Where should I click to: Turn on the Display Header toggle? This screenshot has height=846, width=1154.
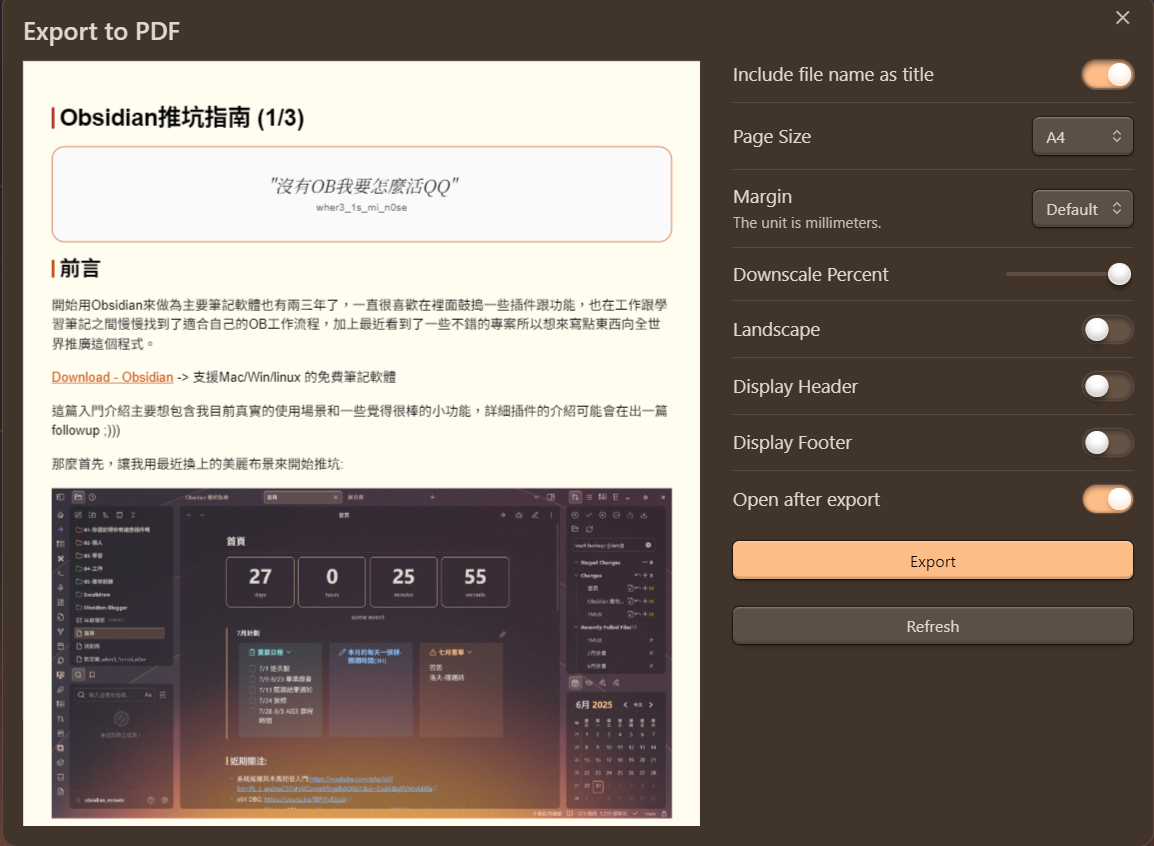click(x=1108, y=386)
